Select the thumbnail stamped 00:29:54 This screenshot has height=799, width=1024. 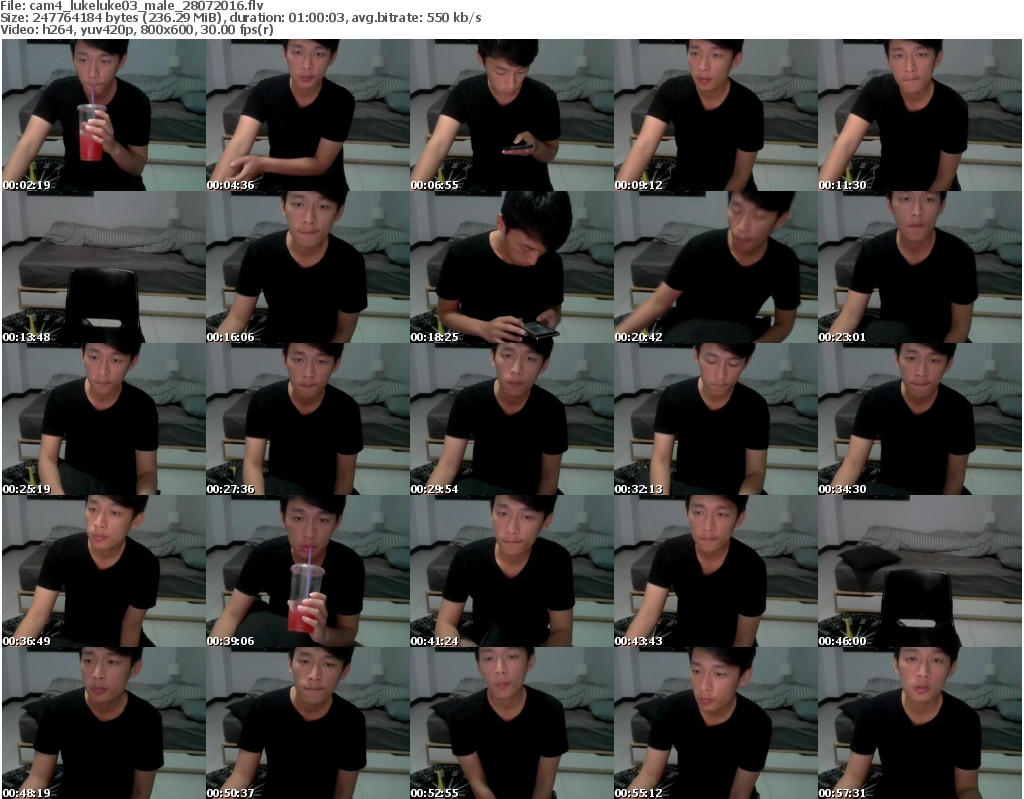pos(511,419)
